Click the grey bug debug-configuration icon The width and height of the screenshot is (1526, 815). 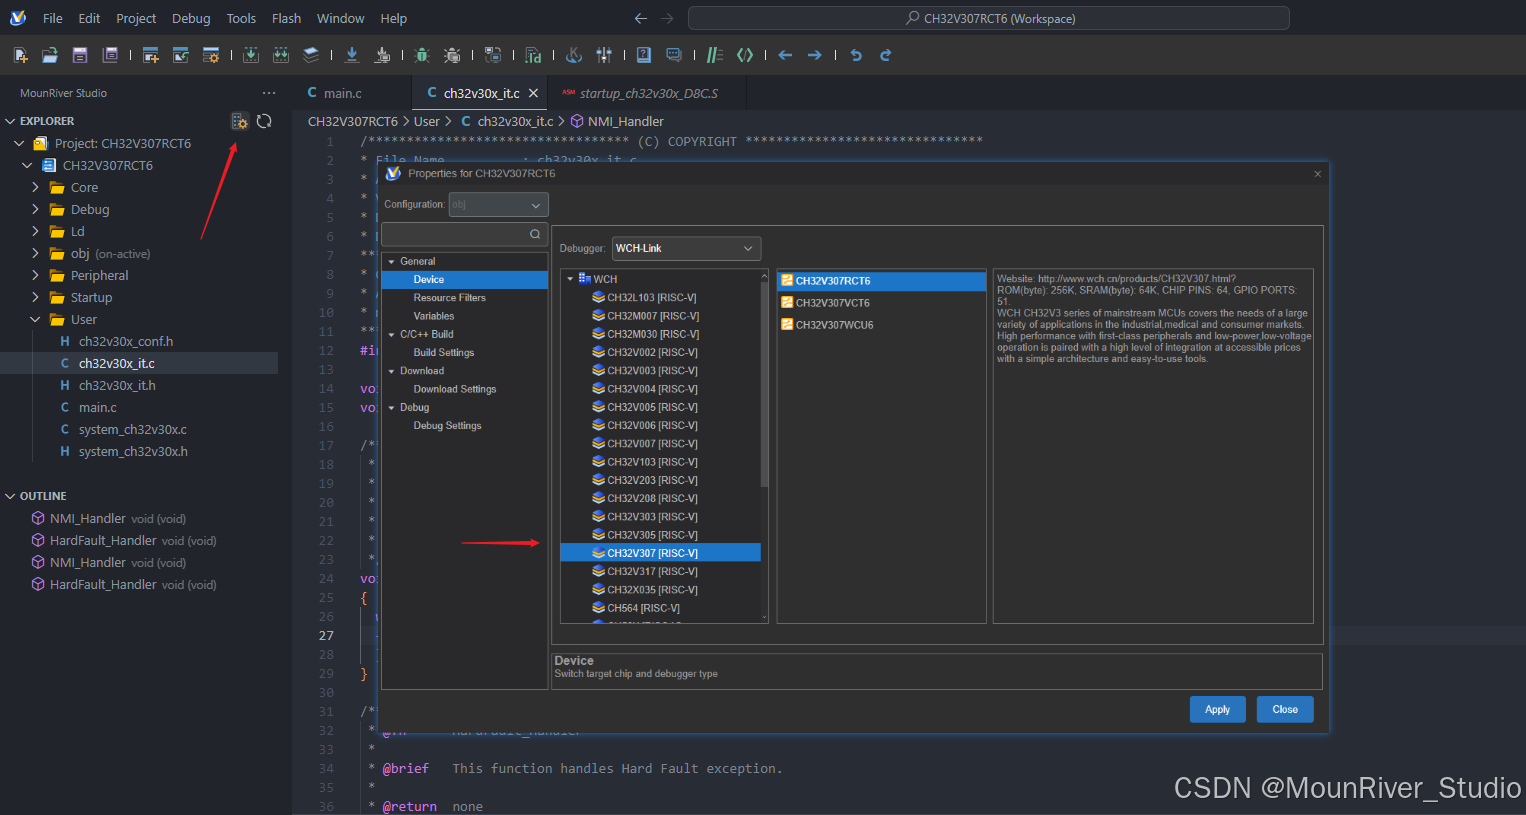coord(452,55)
